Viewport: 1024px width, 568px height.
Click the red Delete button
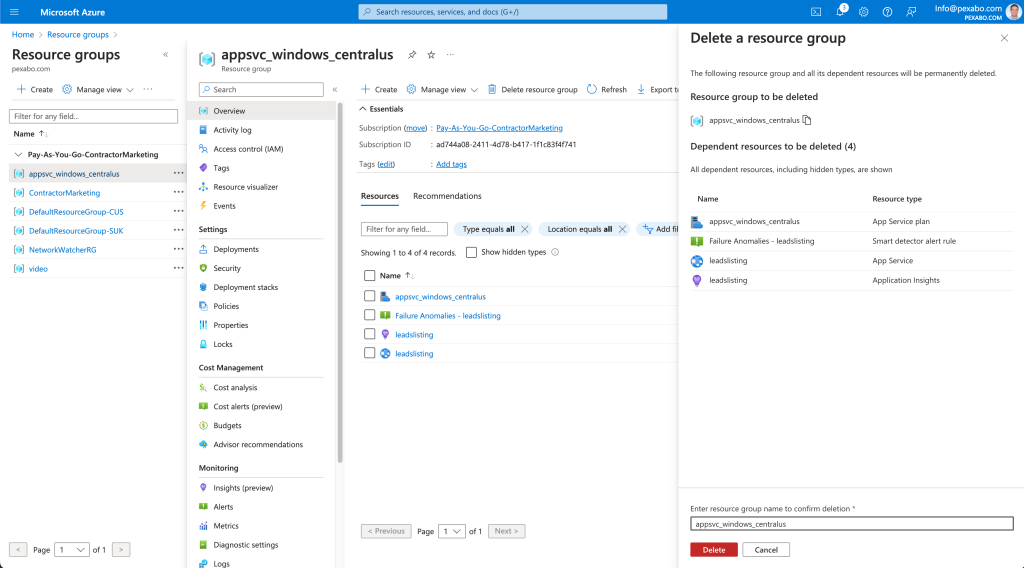point(714,550)
